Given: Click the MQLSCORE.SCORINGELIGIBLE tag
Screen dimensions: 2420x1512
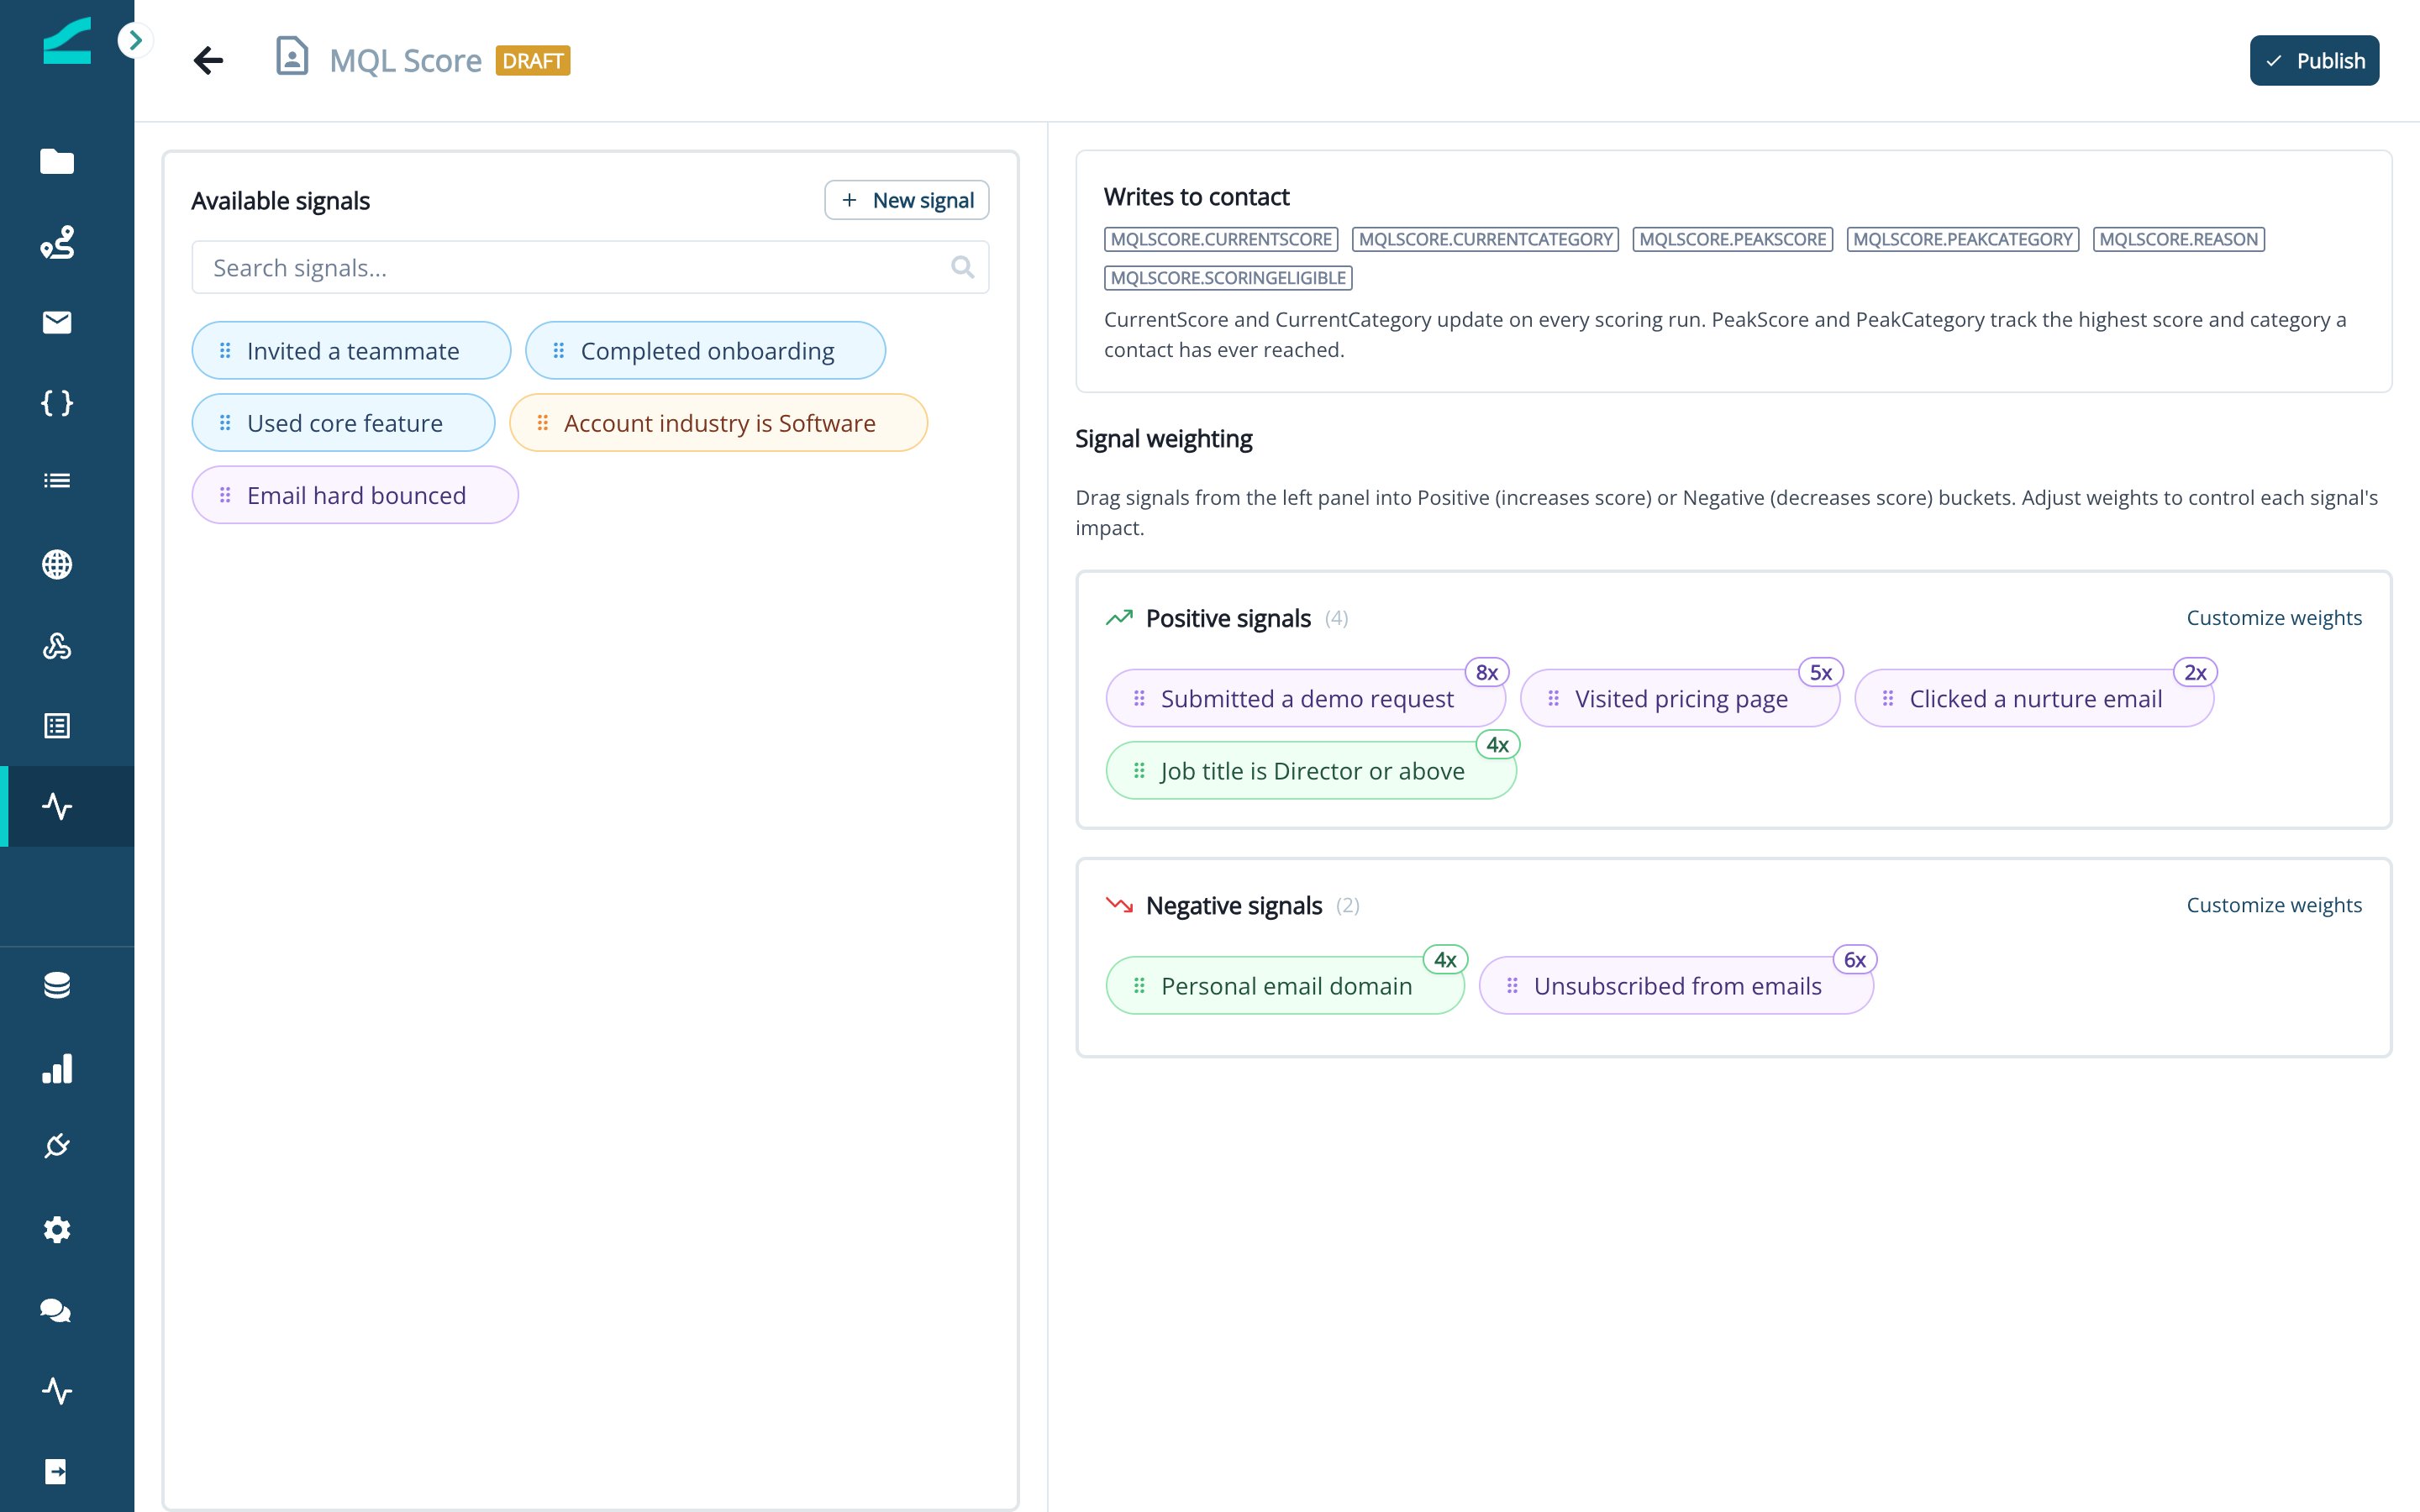Looking at the screenshot, I should coord(1228,277).
